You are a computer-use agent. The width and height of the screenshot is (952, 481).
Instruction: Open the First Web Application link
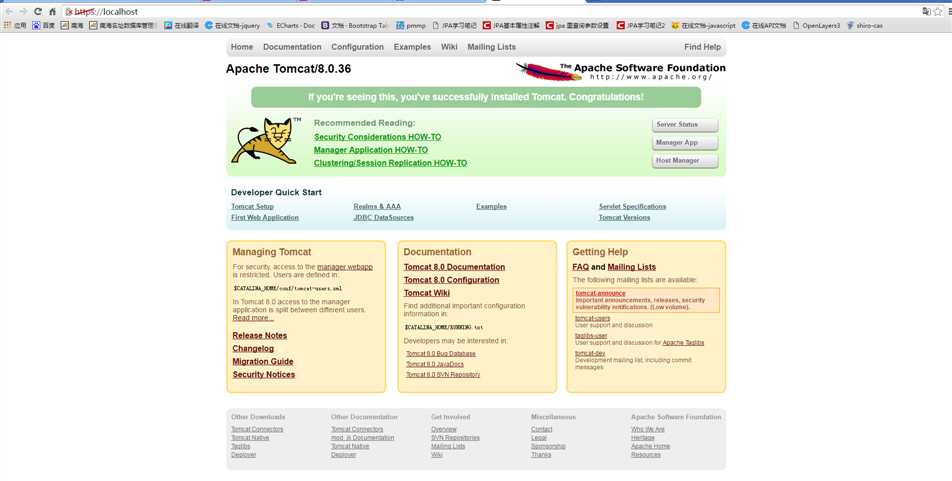coord(265,217)
